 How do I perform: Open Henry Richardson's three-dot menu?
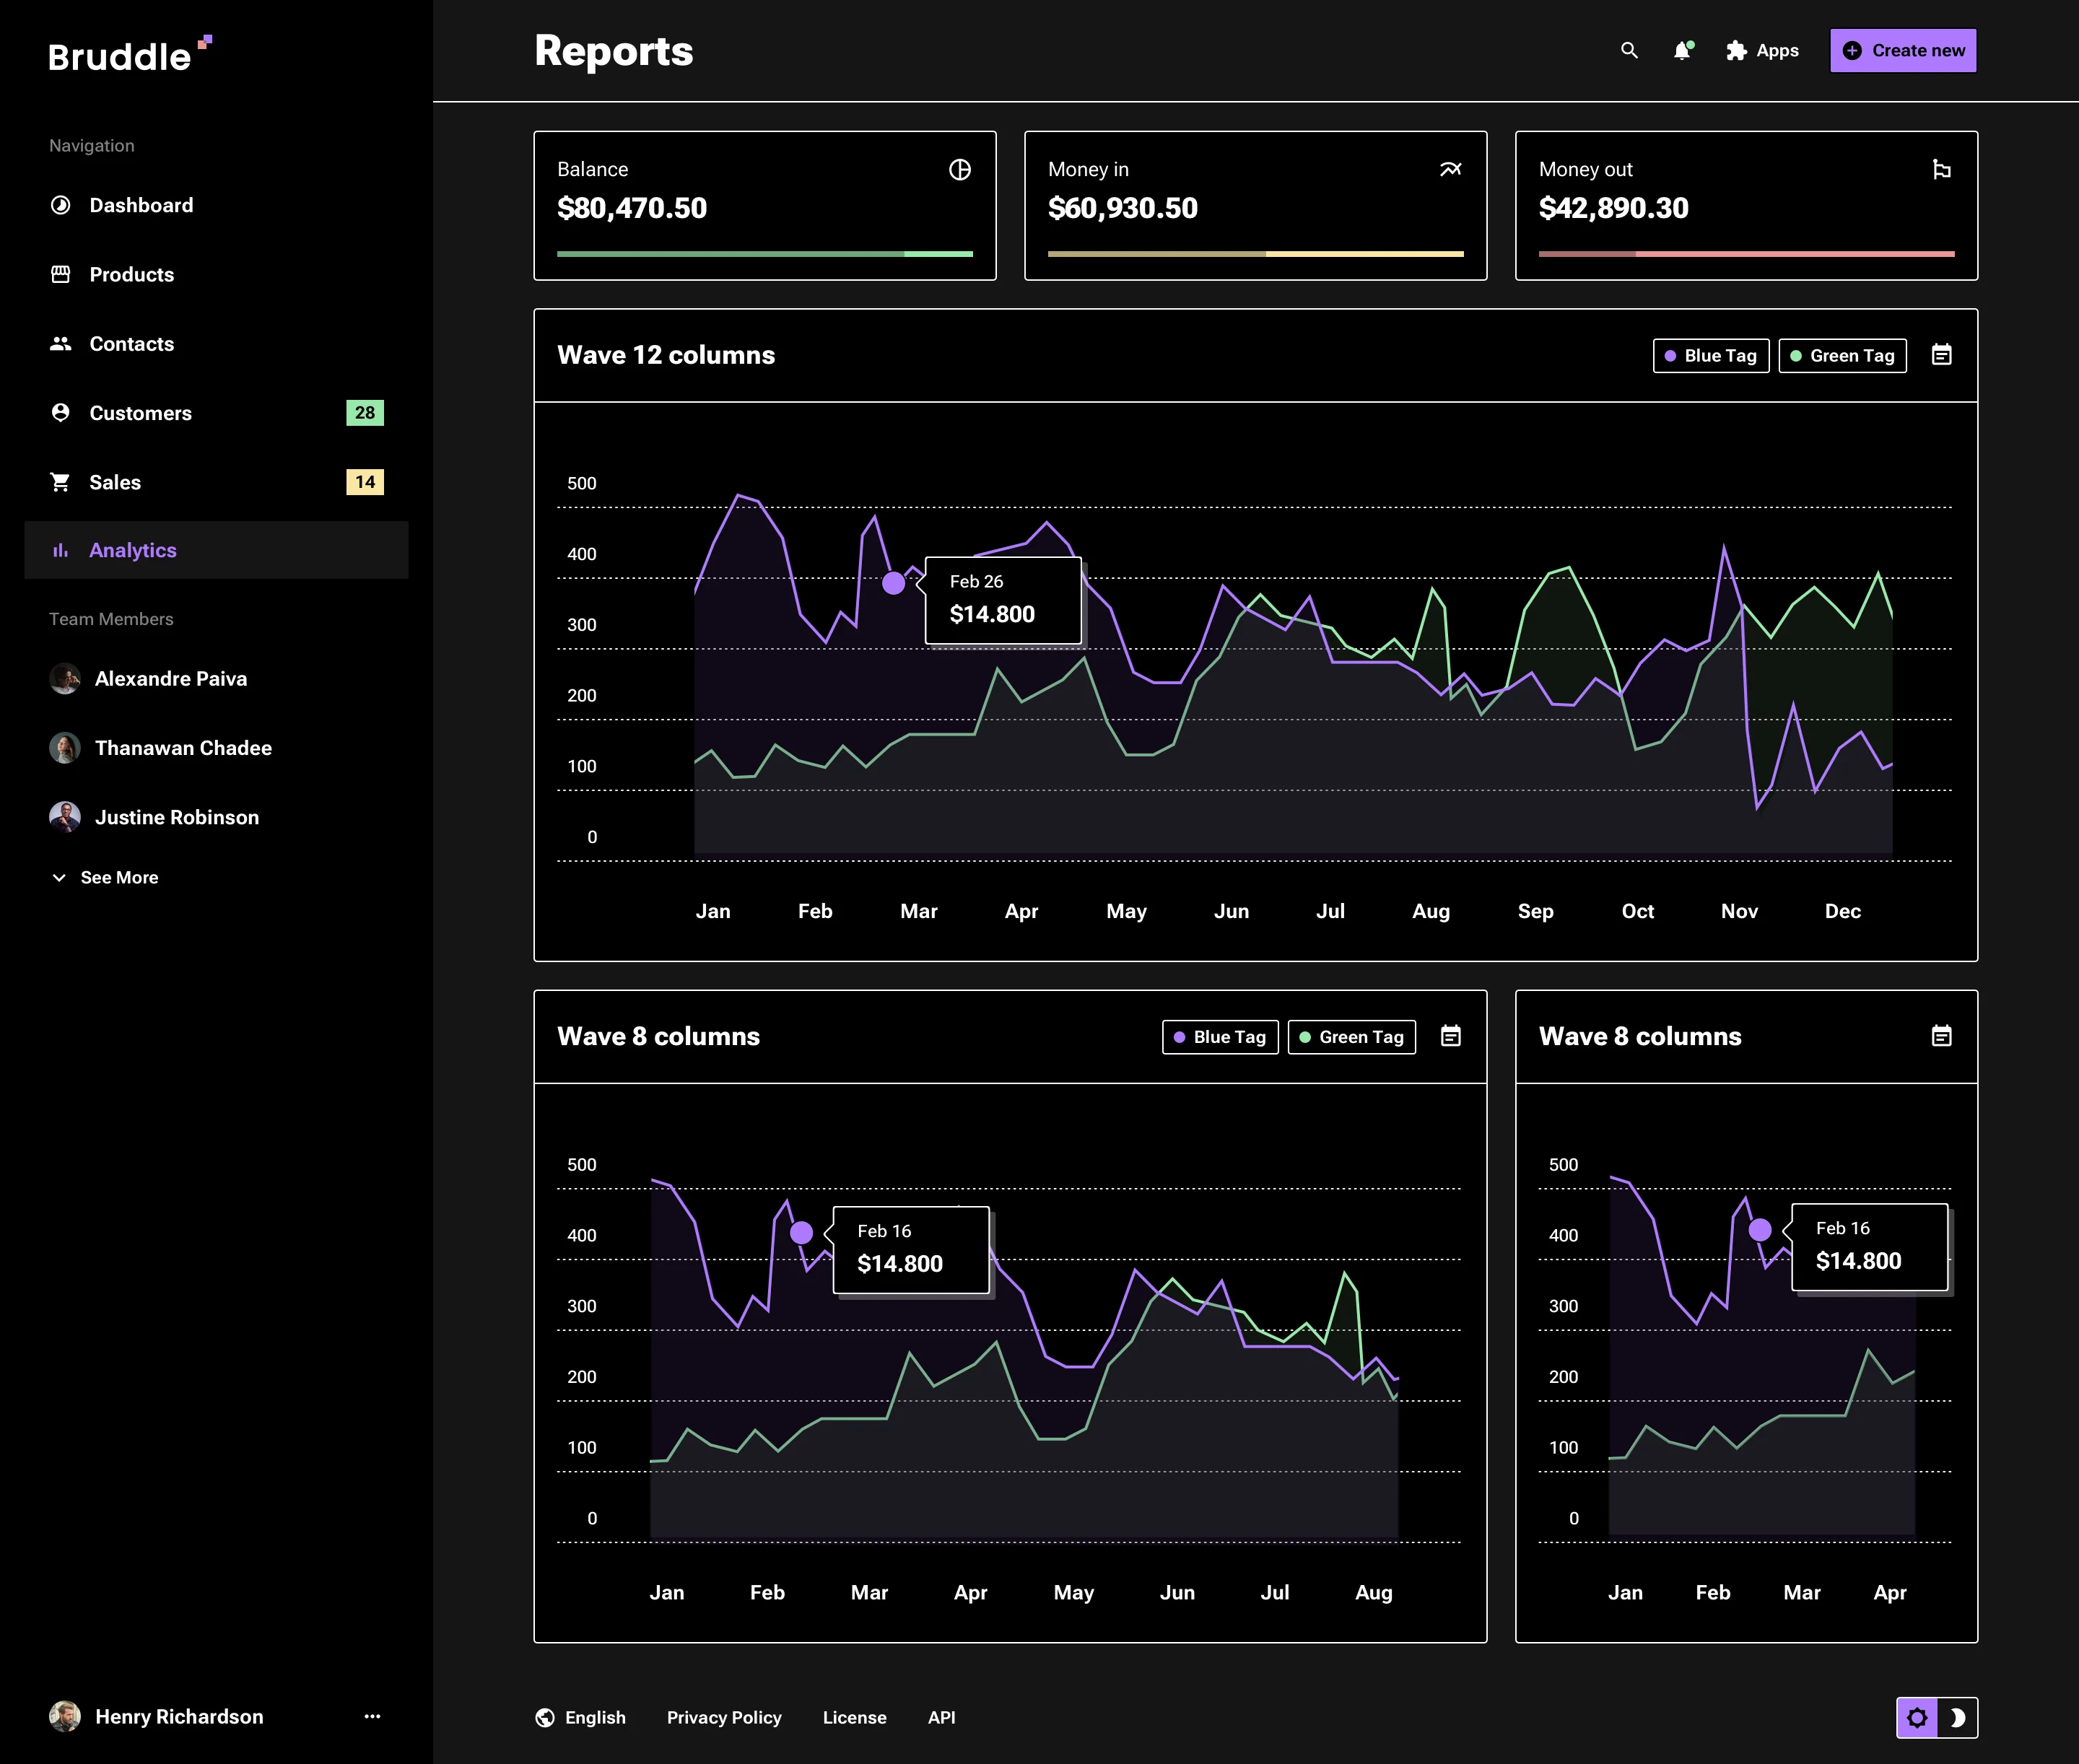coord(372,1716)
